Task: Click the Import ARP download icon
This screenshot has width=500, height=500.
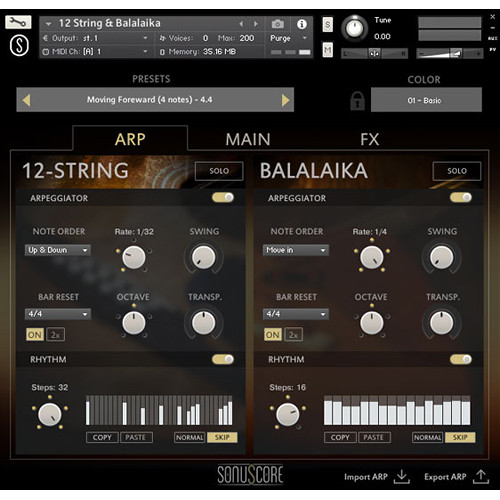Action: 402,477
